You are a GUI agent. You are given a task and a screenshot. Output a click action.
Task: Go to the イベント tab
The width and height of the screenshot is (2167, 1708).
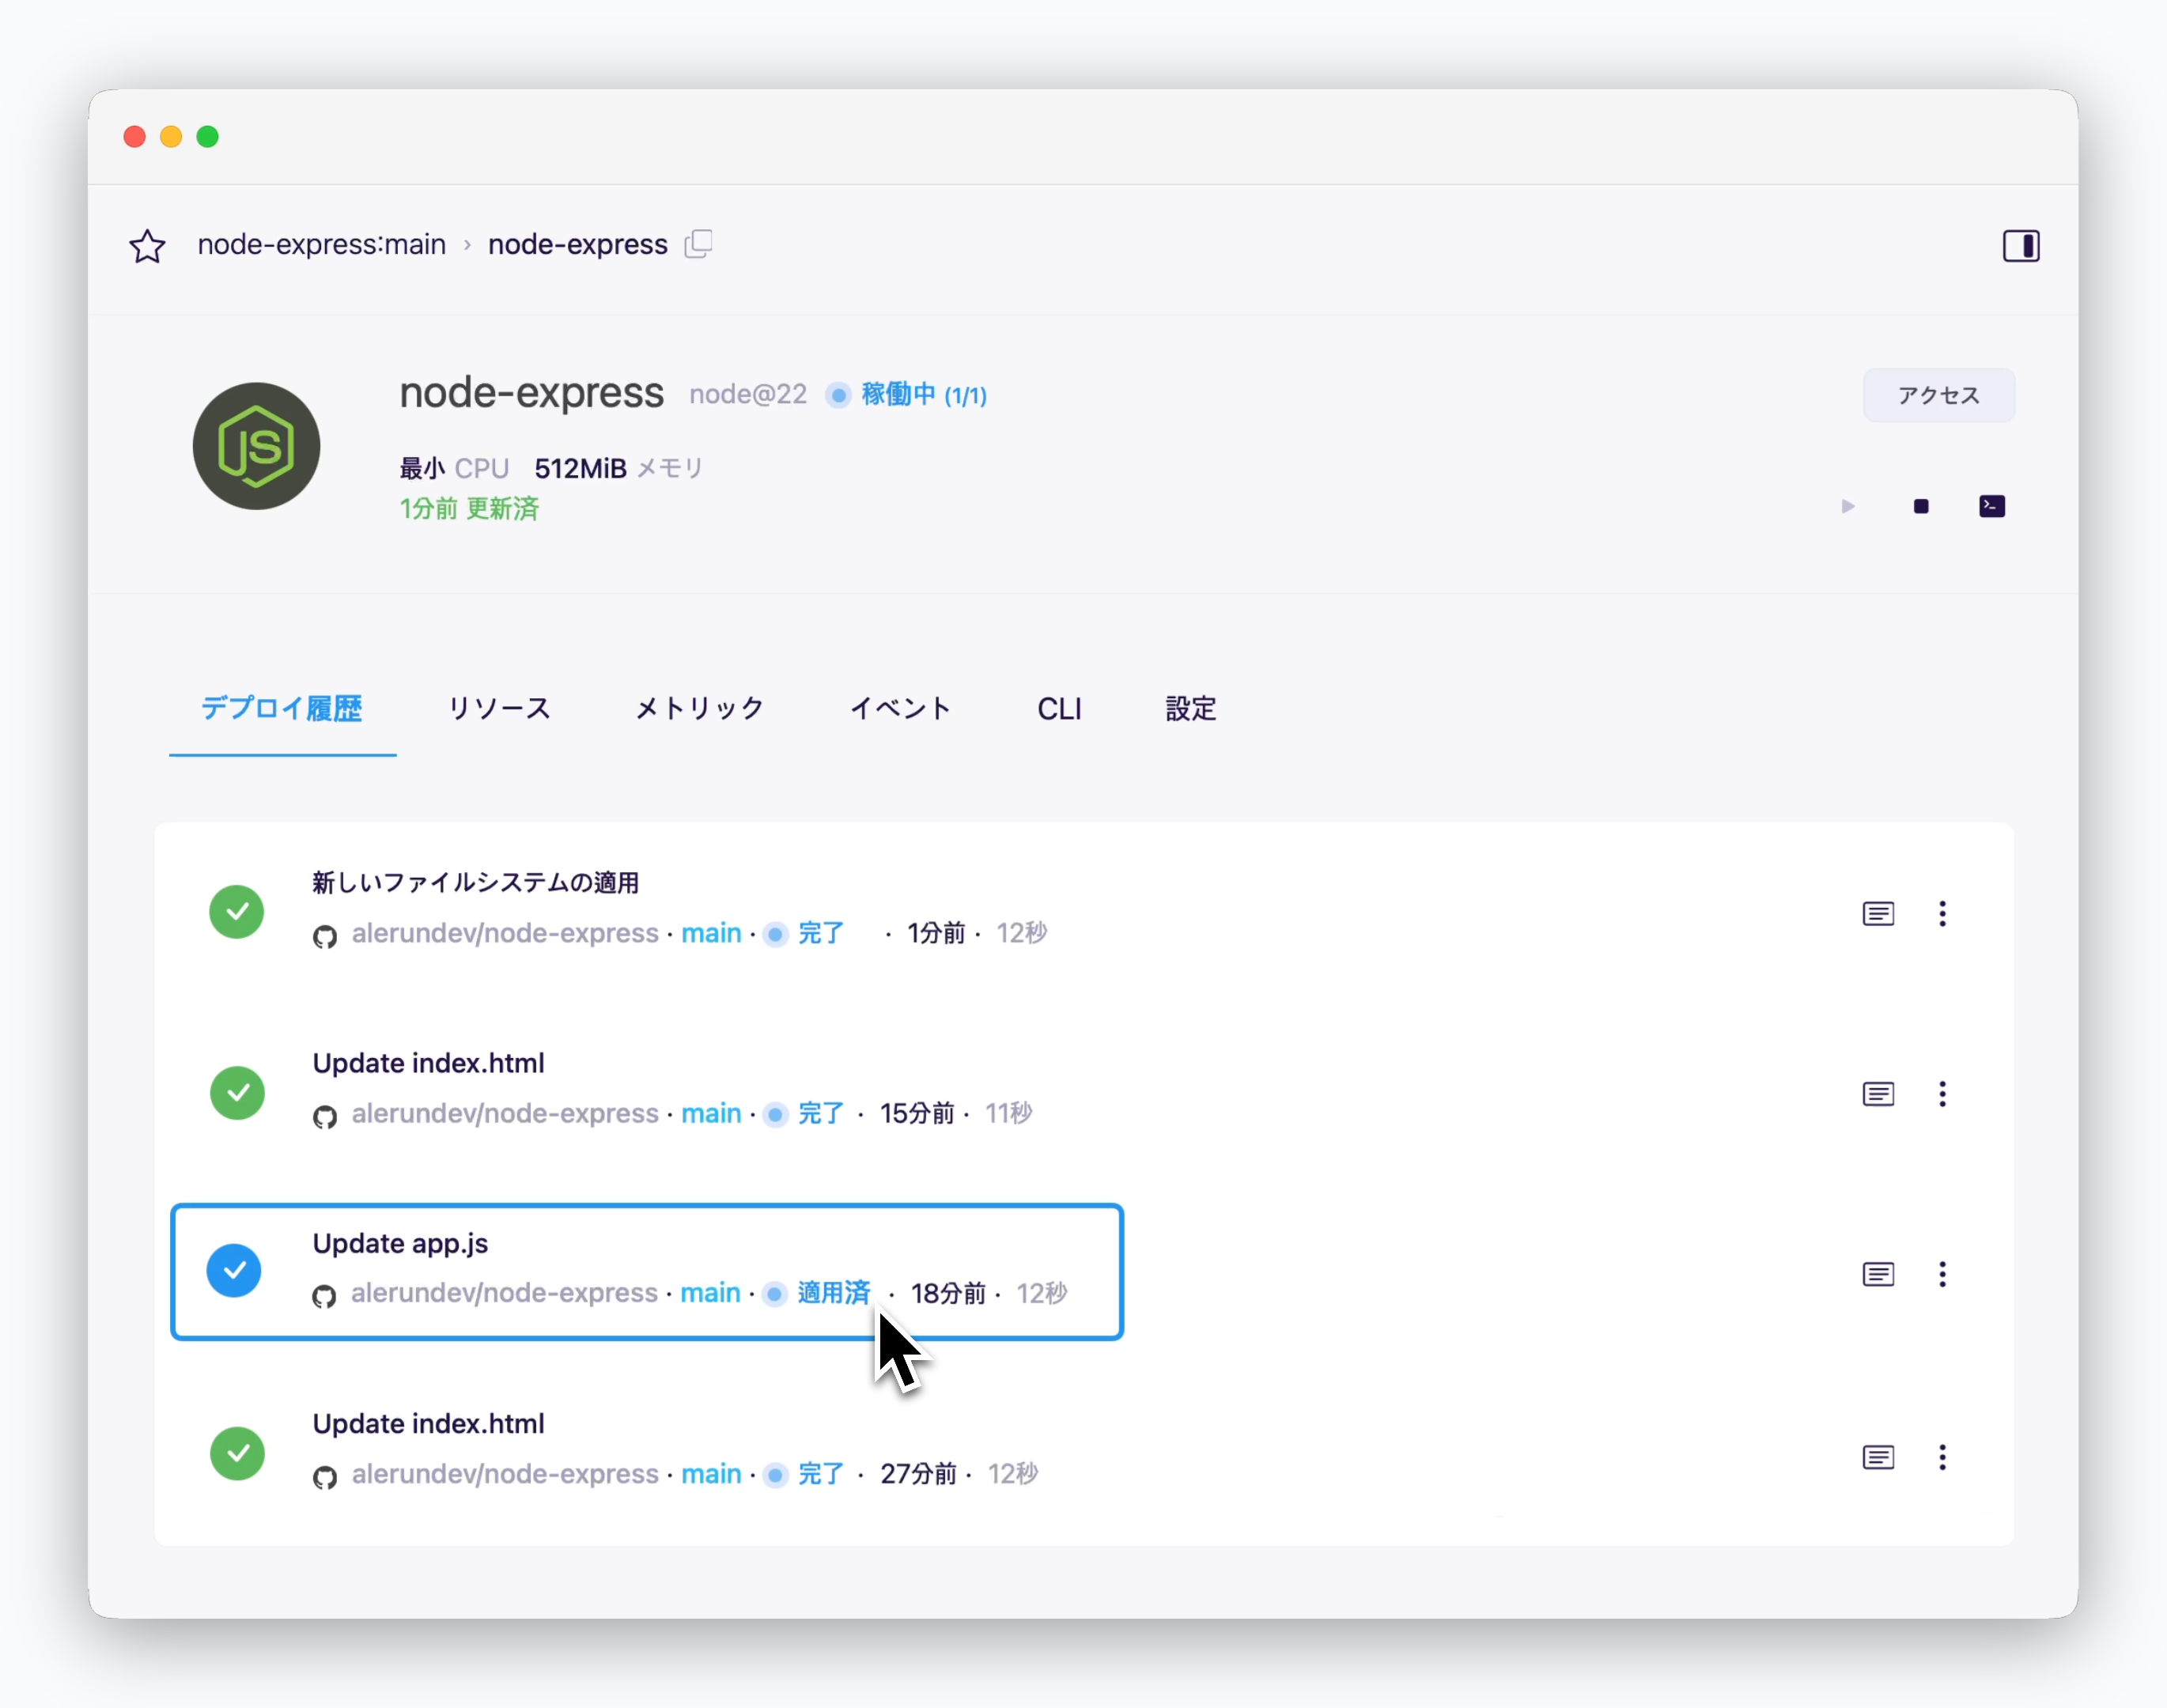coord(900,709)
